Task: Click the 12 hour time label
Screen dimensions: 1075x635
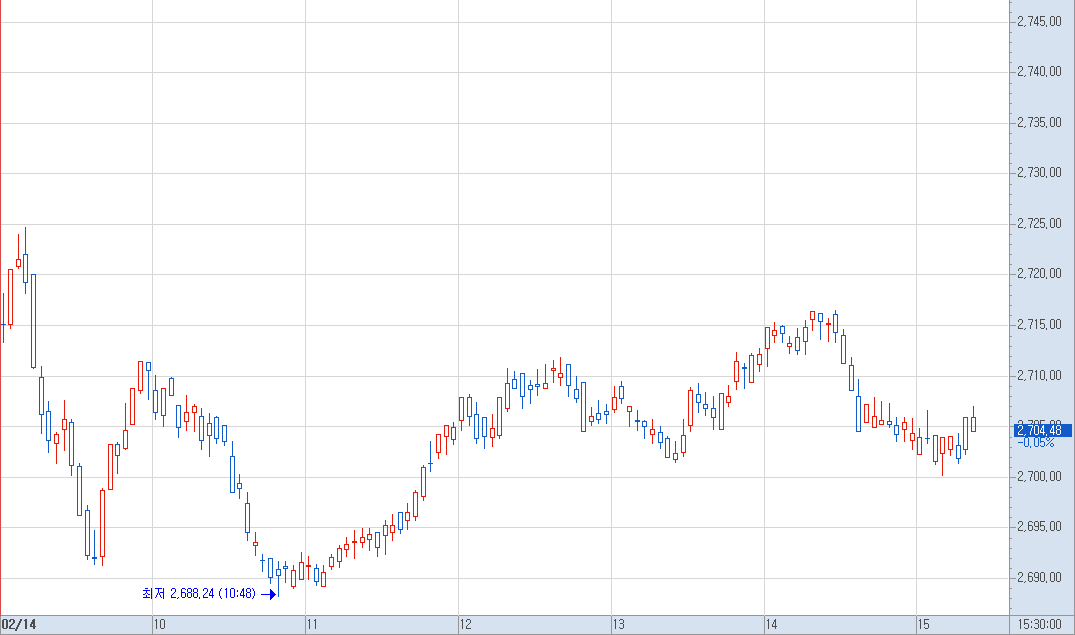Action: pyautogui.click(x=466, y=624)
